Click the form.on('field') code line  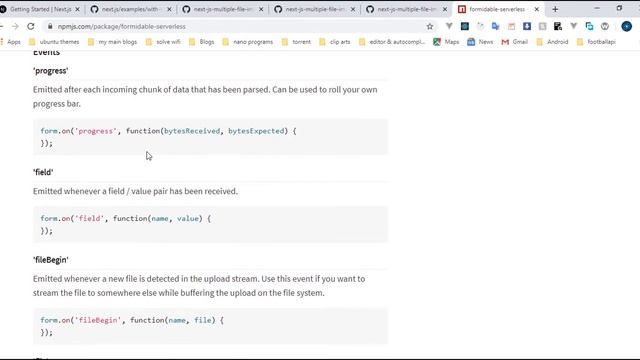(x=126, y=218)
